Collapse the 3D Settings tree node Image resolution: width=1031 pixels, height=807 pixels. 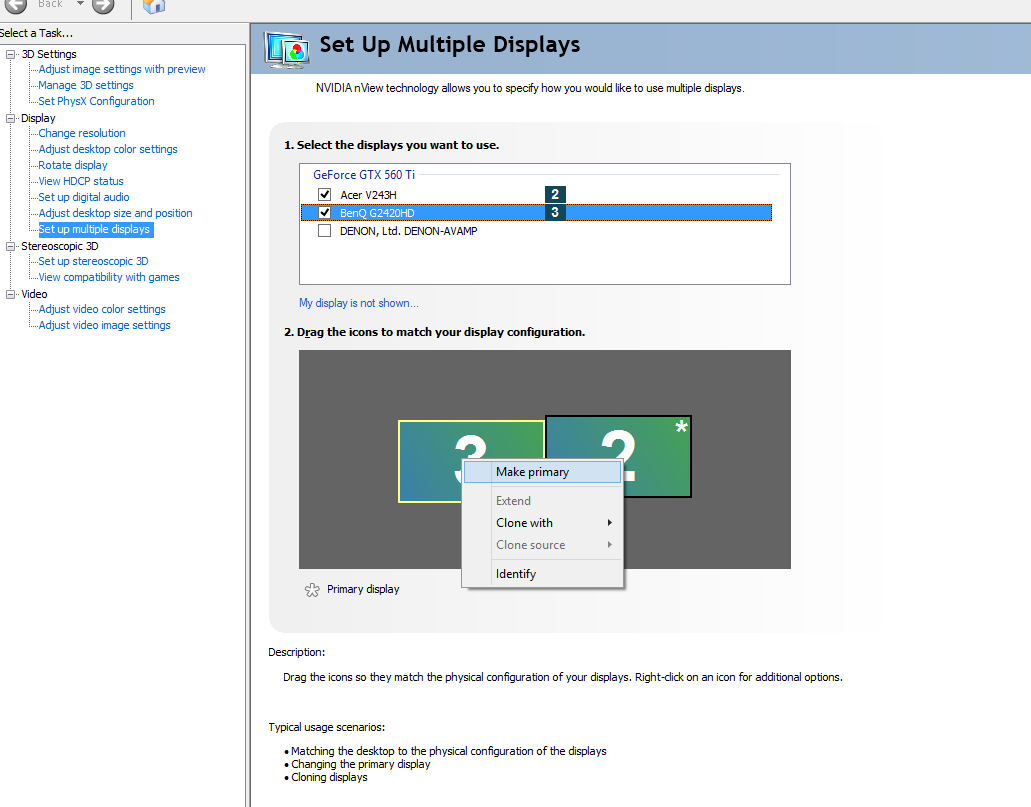pos(11,54)
